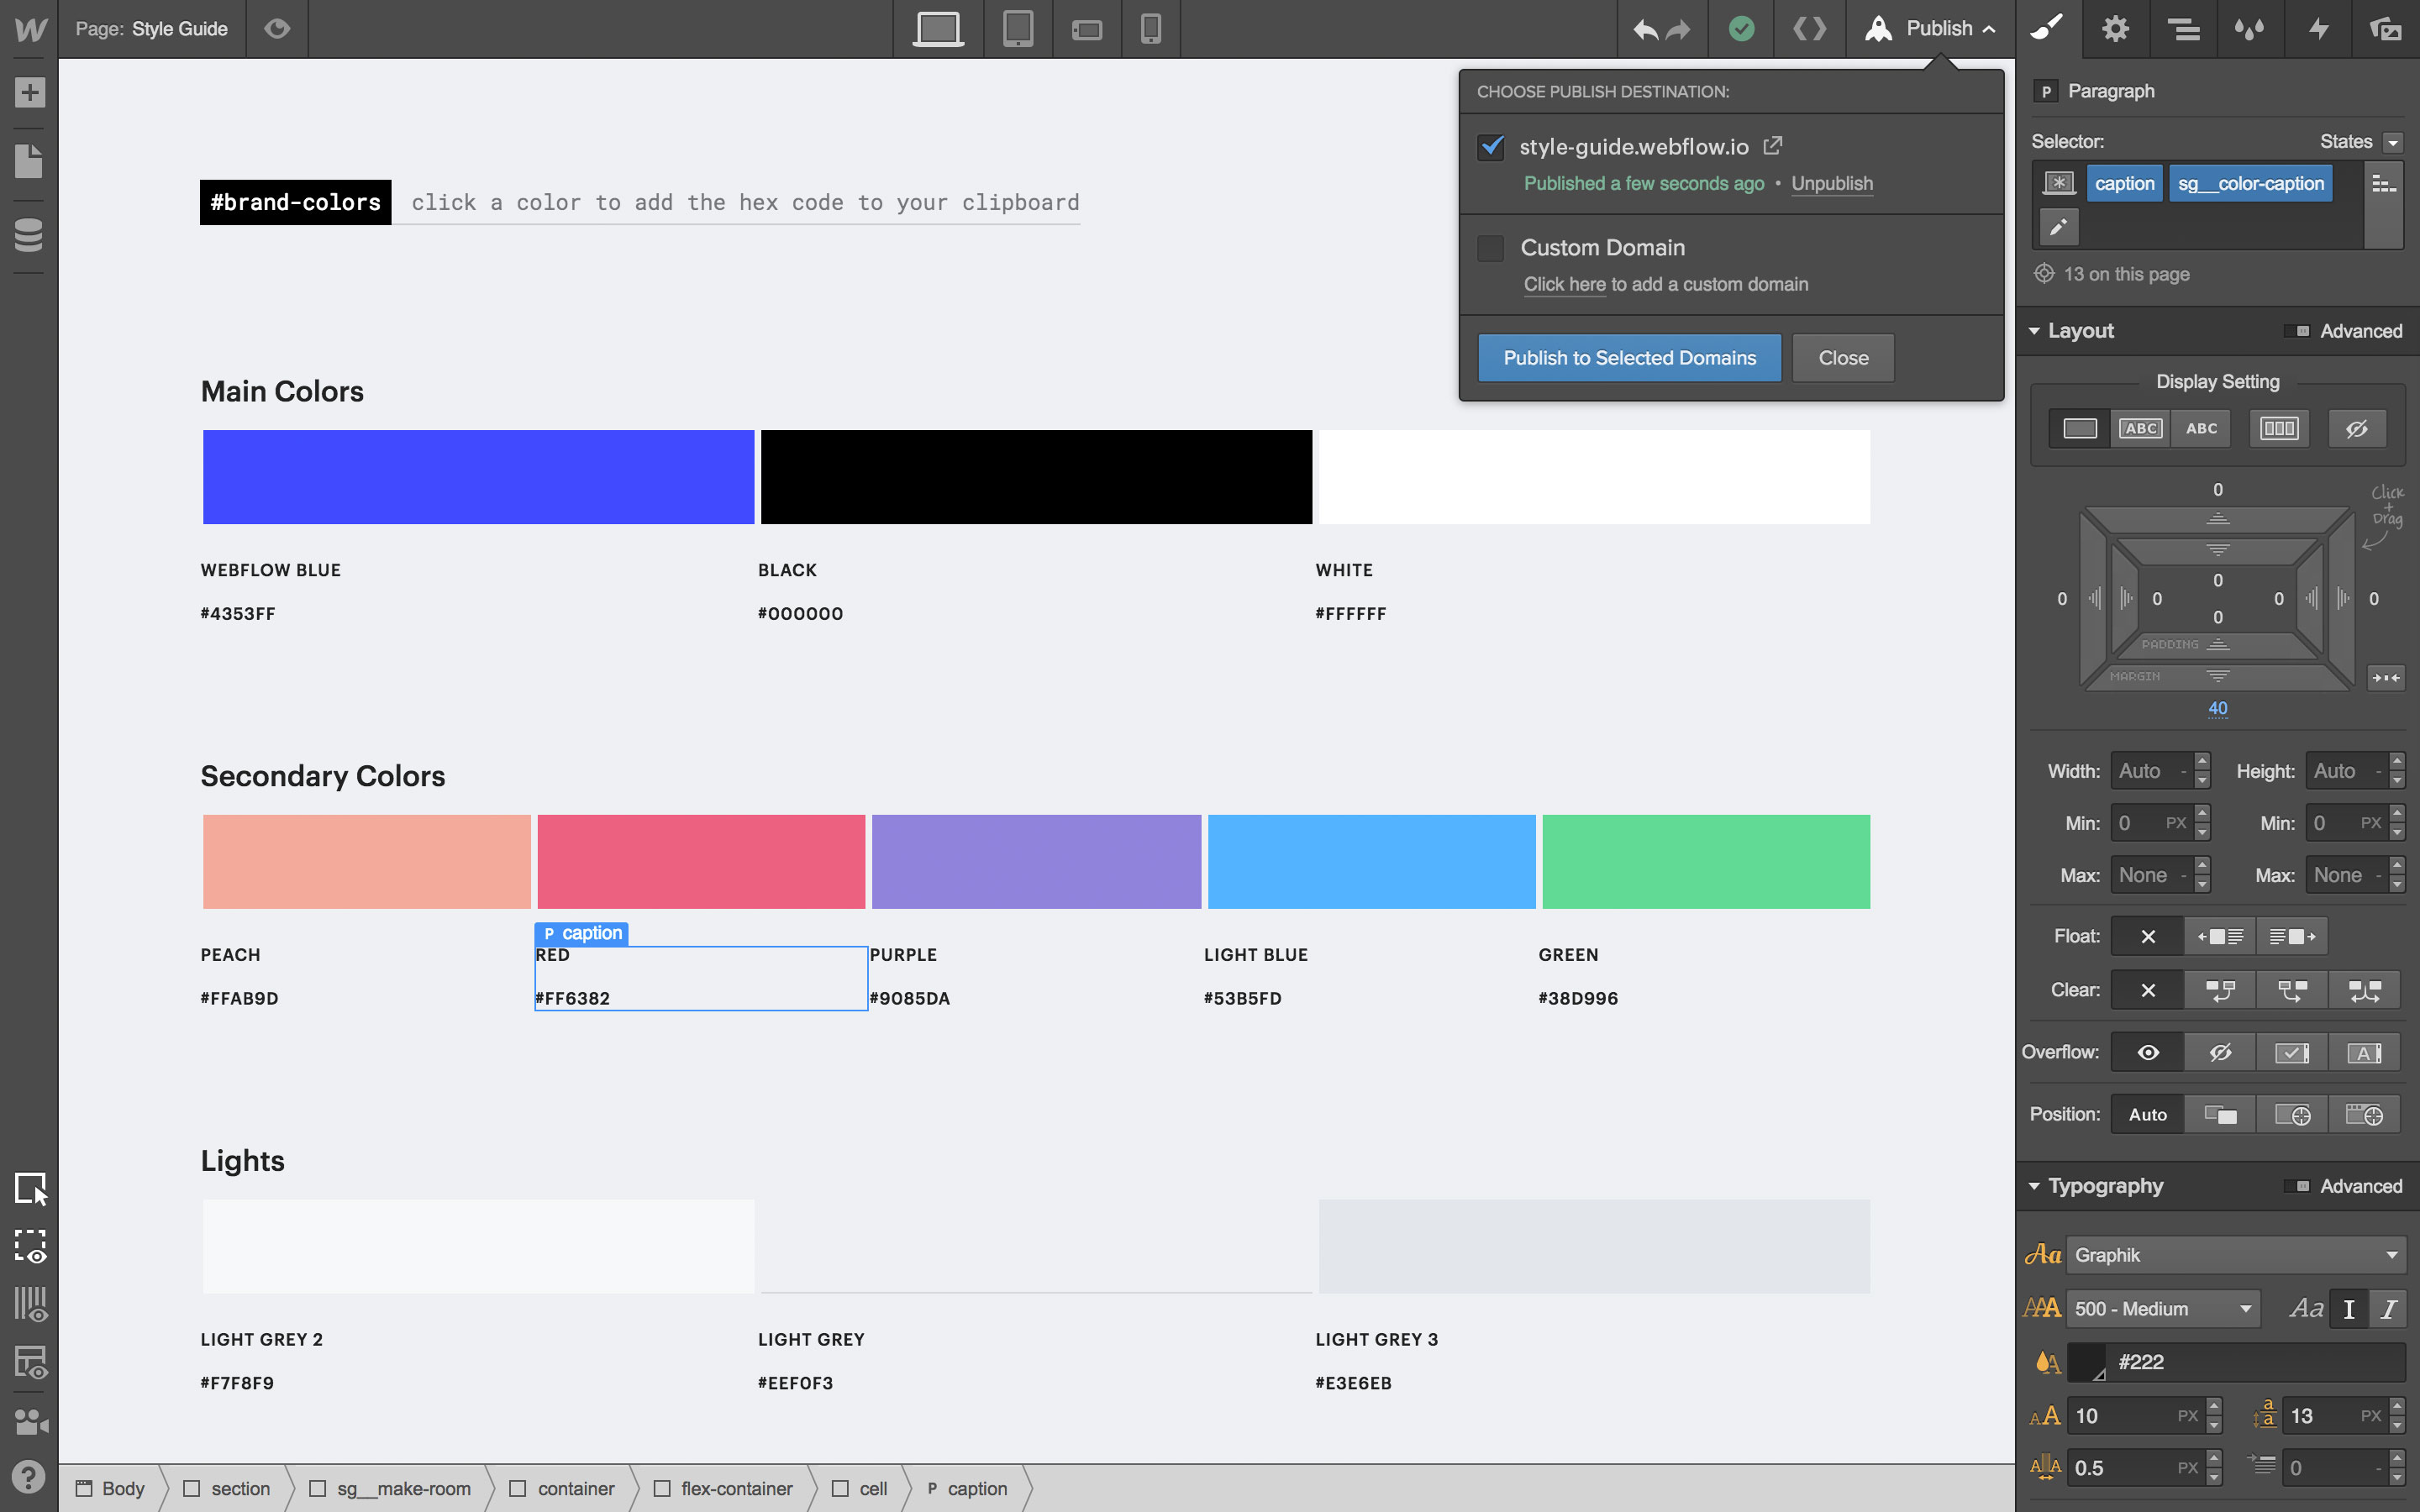Open the Pages panel
This screenshot has width=2420, height=1512.
pos(30,160)
